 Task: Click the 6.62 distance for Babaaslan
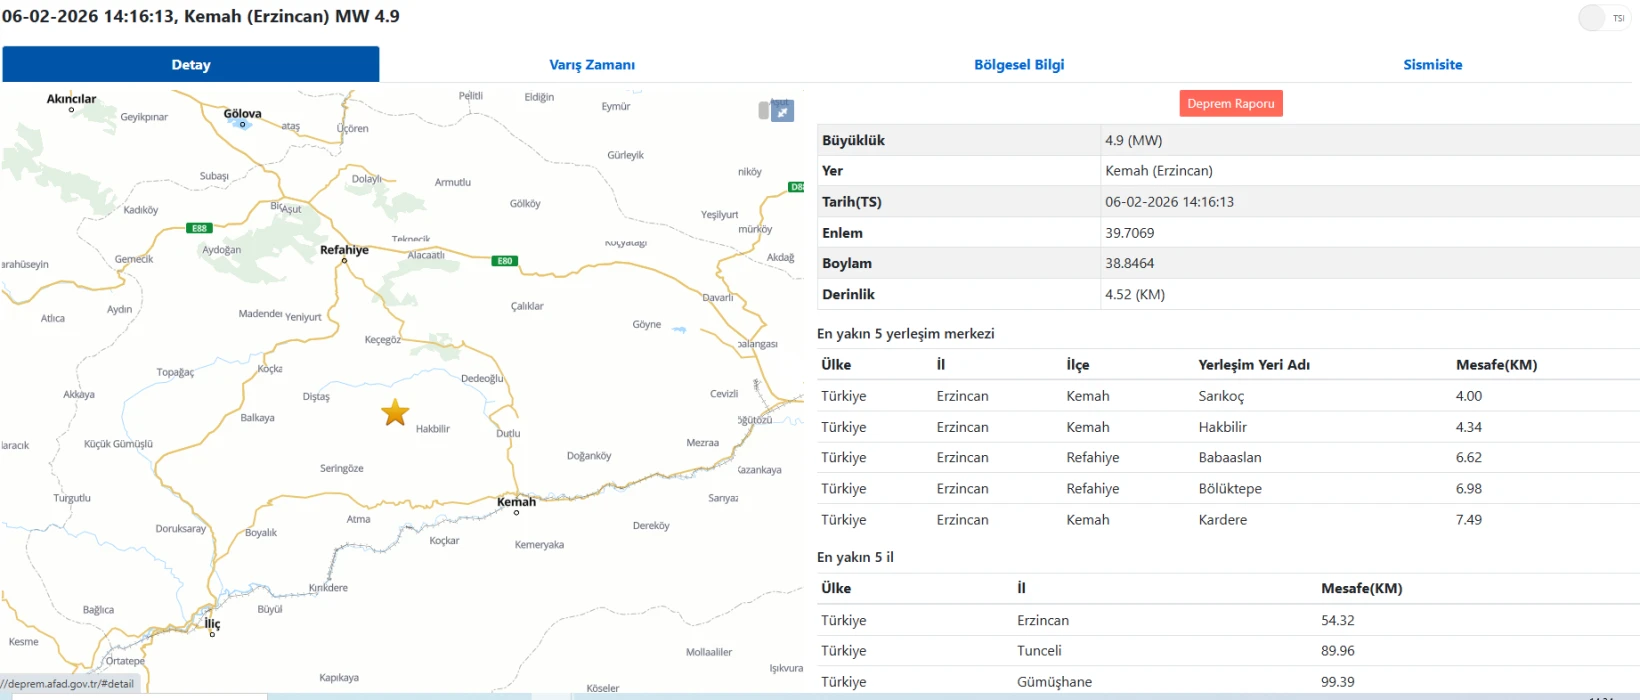point(1469,457)
